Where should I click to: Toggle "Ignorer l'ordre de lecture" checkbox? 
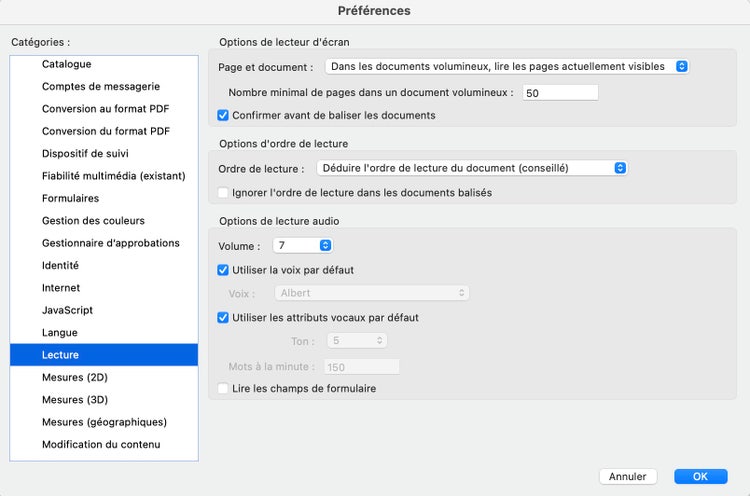(224, 192)
